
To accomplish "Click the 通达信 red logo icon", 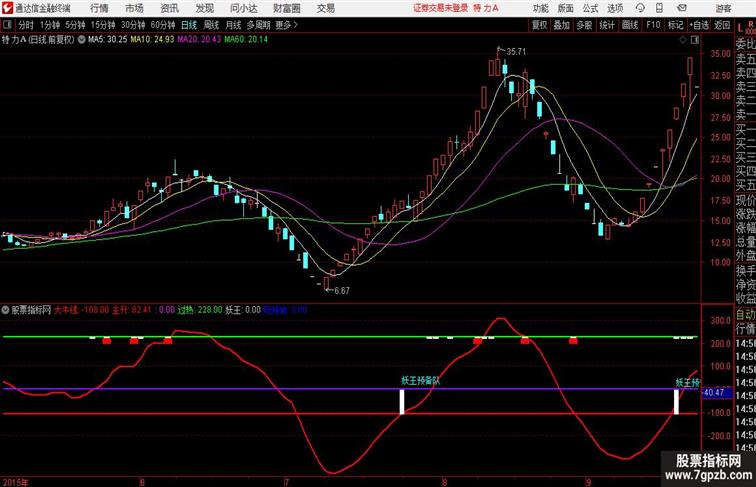I will pos(7,8).
